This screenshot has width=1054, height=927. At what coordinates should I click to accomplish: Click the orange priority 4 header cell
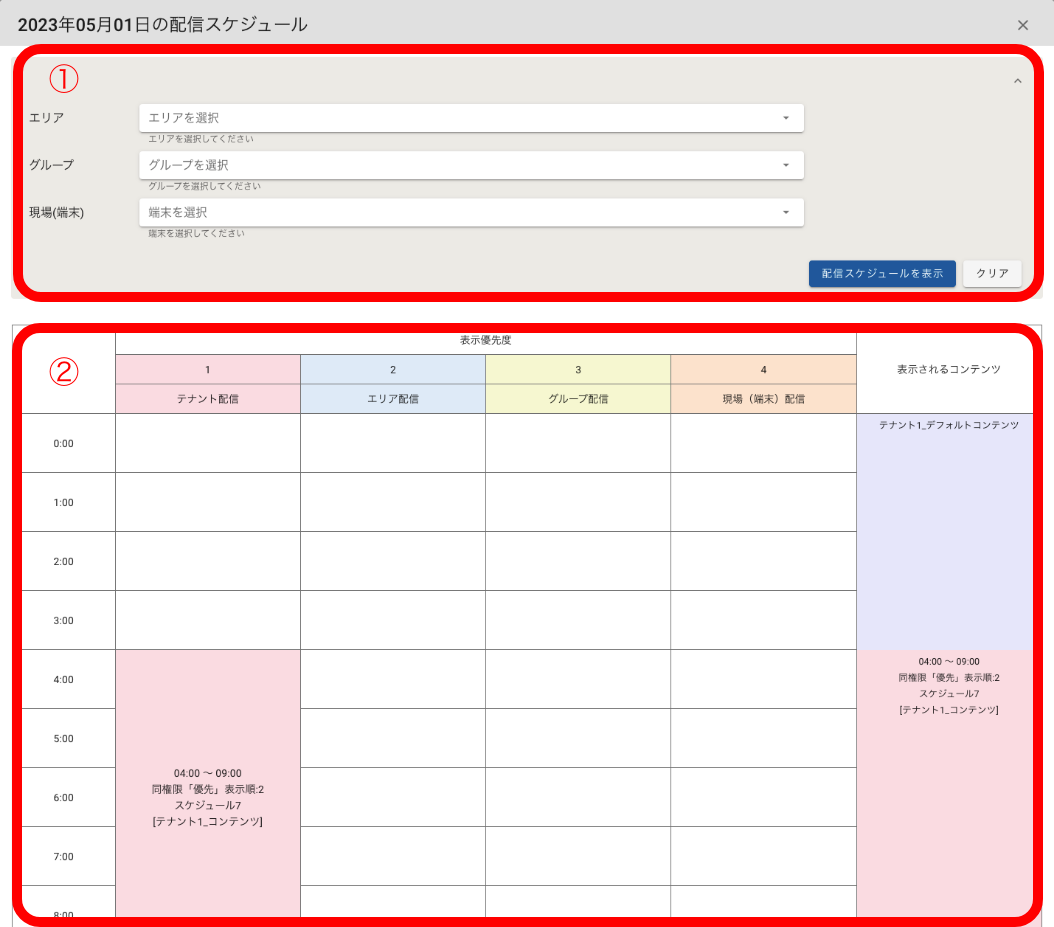(x=763, y=369)
